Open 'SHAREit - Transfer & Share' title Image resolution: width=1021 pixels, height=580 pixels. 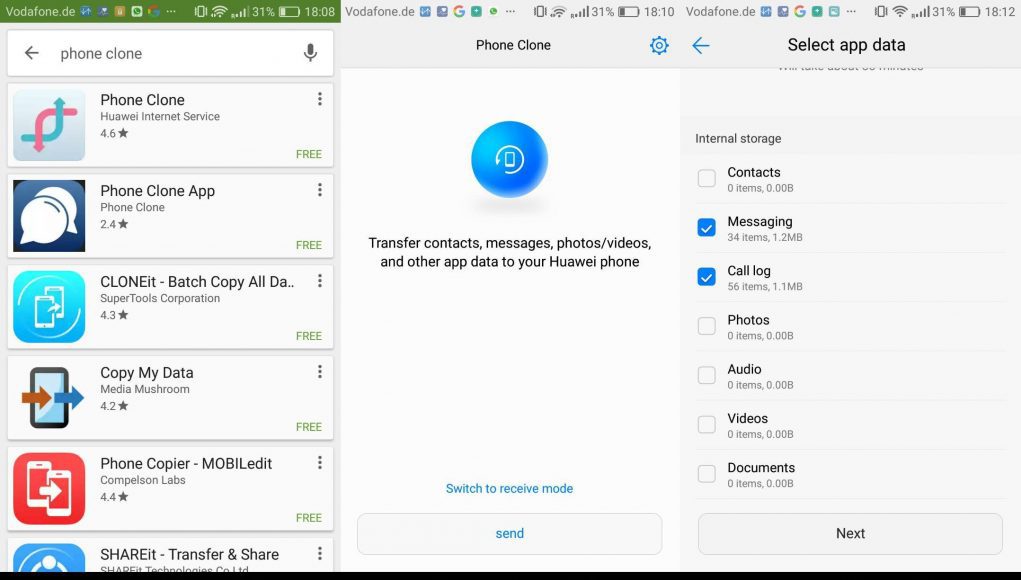click(x=189, y=554)
